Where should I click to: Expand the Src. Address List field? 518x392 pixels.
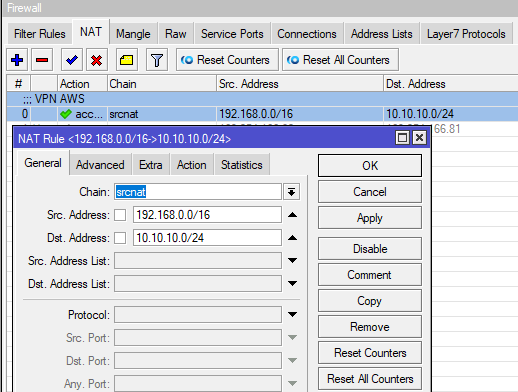click(292, 261)
